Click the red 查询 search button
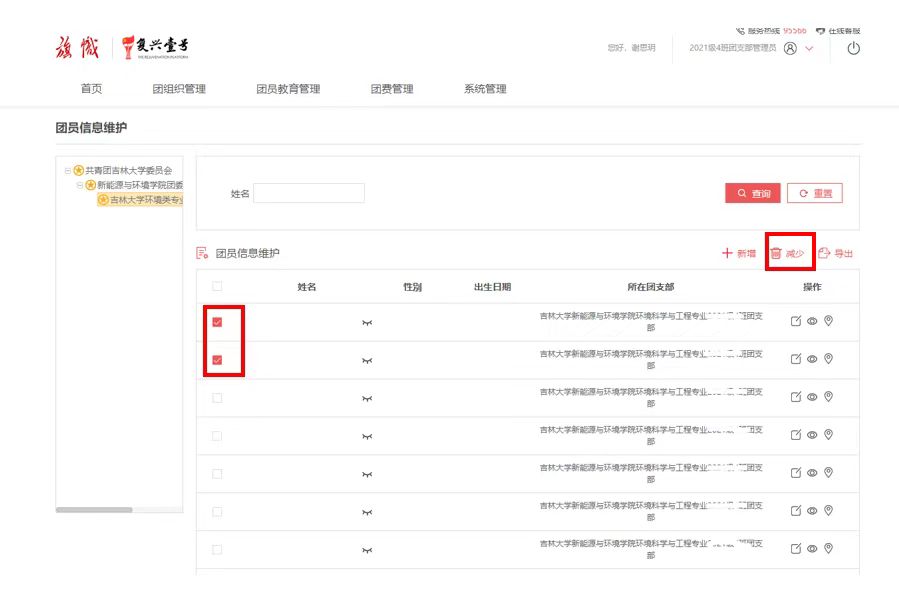This screenshot has height=602, width=899. click(752, 193)
